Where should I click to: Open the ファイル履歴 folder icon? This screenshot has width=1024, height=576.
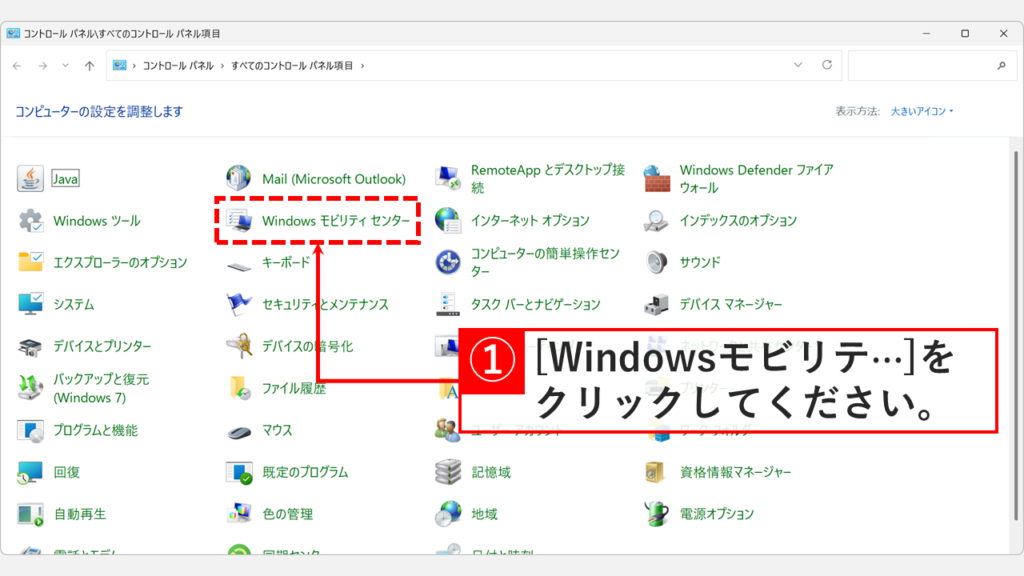pyautogui.click(x=239, y=388)
